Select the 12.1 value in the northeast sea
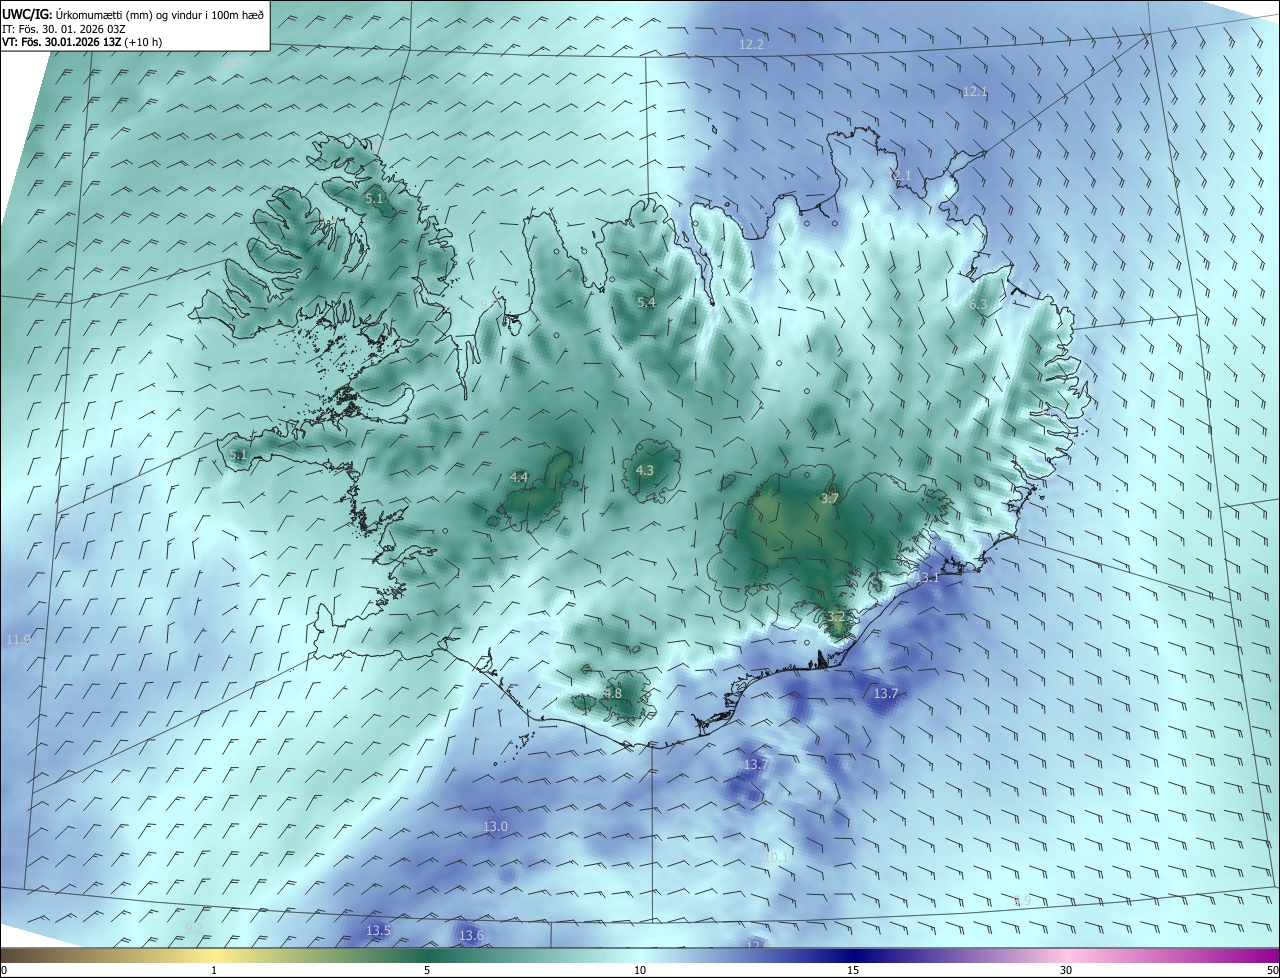The height and width of the screenshot is (978, 1280). coord(975,91)
